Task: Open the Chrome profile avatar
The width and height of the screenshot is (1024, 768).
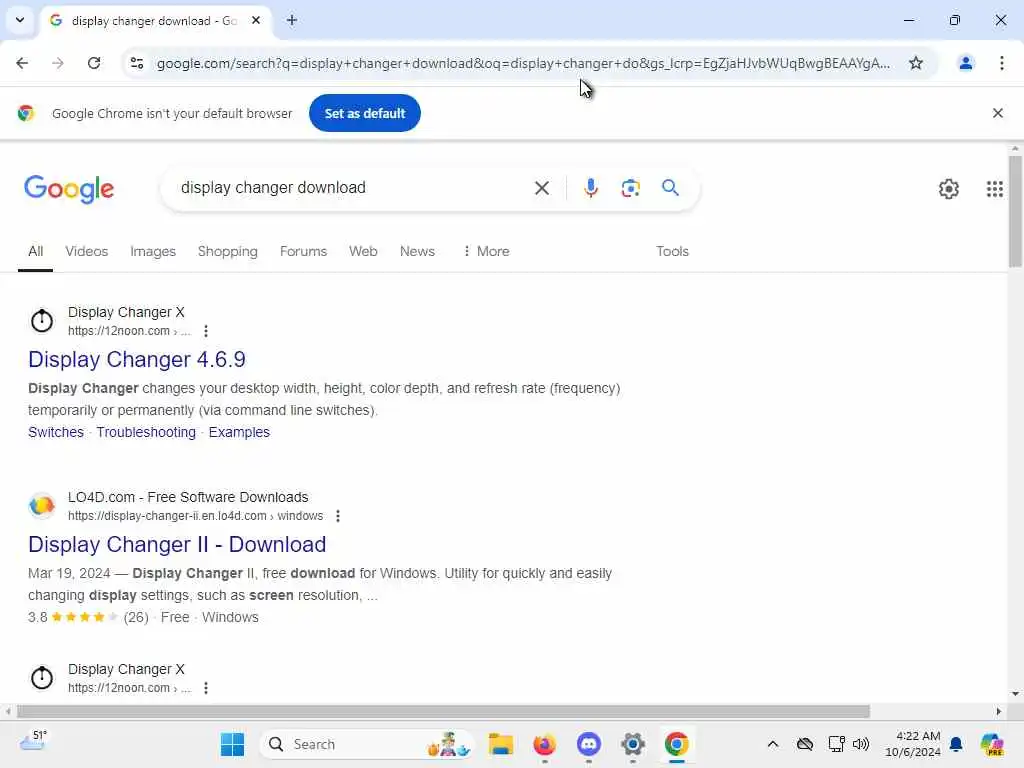Action: pyautogui.click(x=965, y=63)
